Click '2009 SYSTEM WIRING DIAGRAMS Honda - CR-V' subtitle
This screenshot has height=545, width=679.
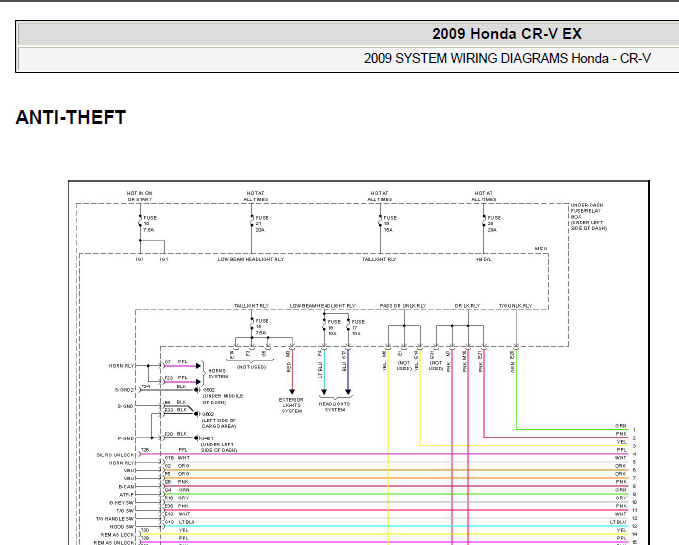(x=507, y=58)
